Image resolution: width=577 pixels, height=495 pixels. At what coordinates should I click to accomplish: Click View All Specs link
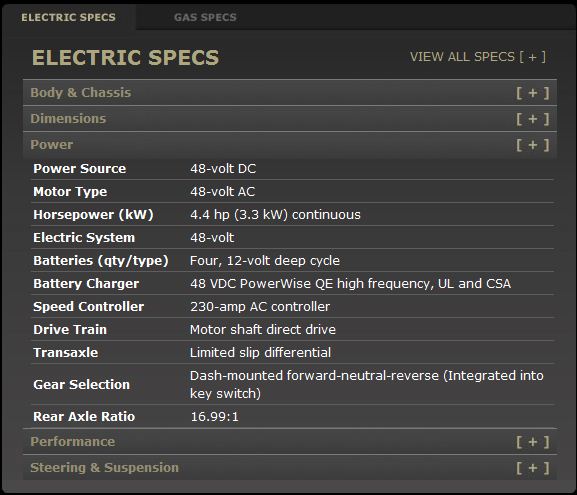[478, 57]
